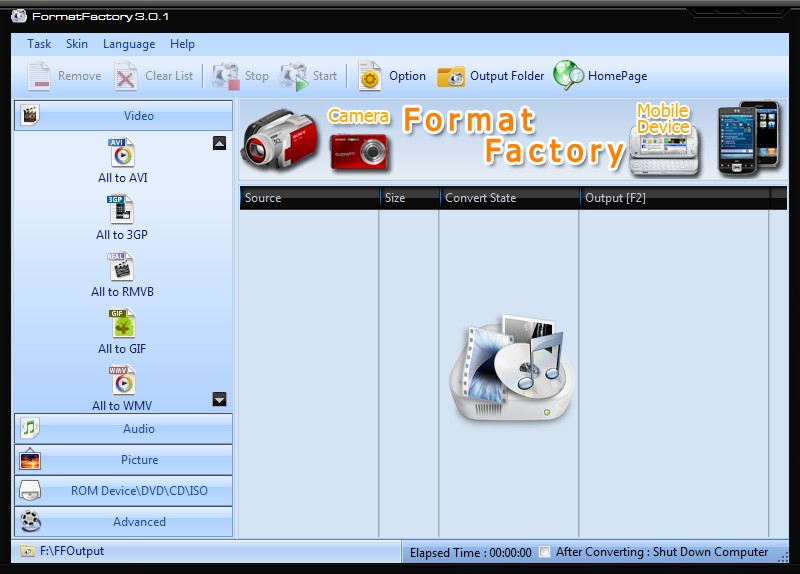Click the video list scroll up arrow

point(219,143)
